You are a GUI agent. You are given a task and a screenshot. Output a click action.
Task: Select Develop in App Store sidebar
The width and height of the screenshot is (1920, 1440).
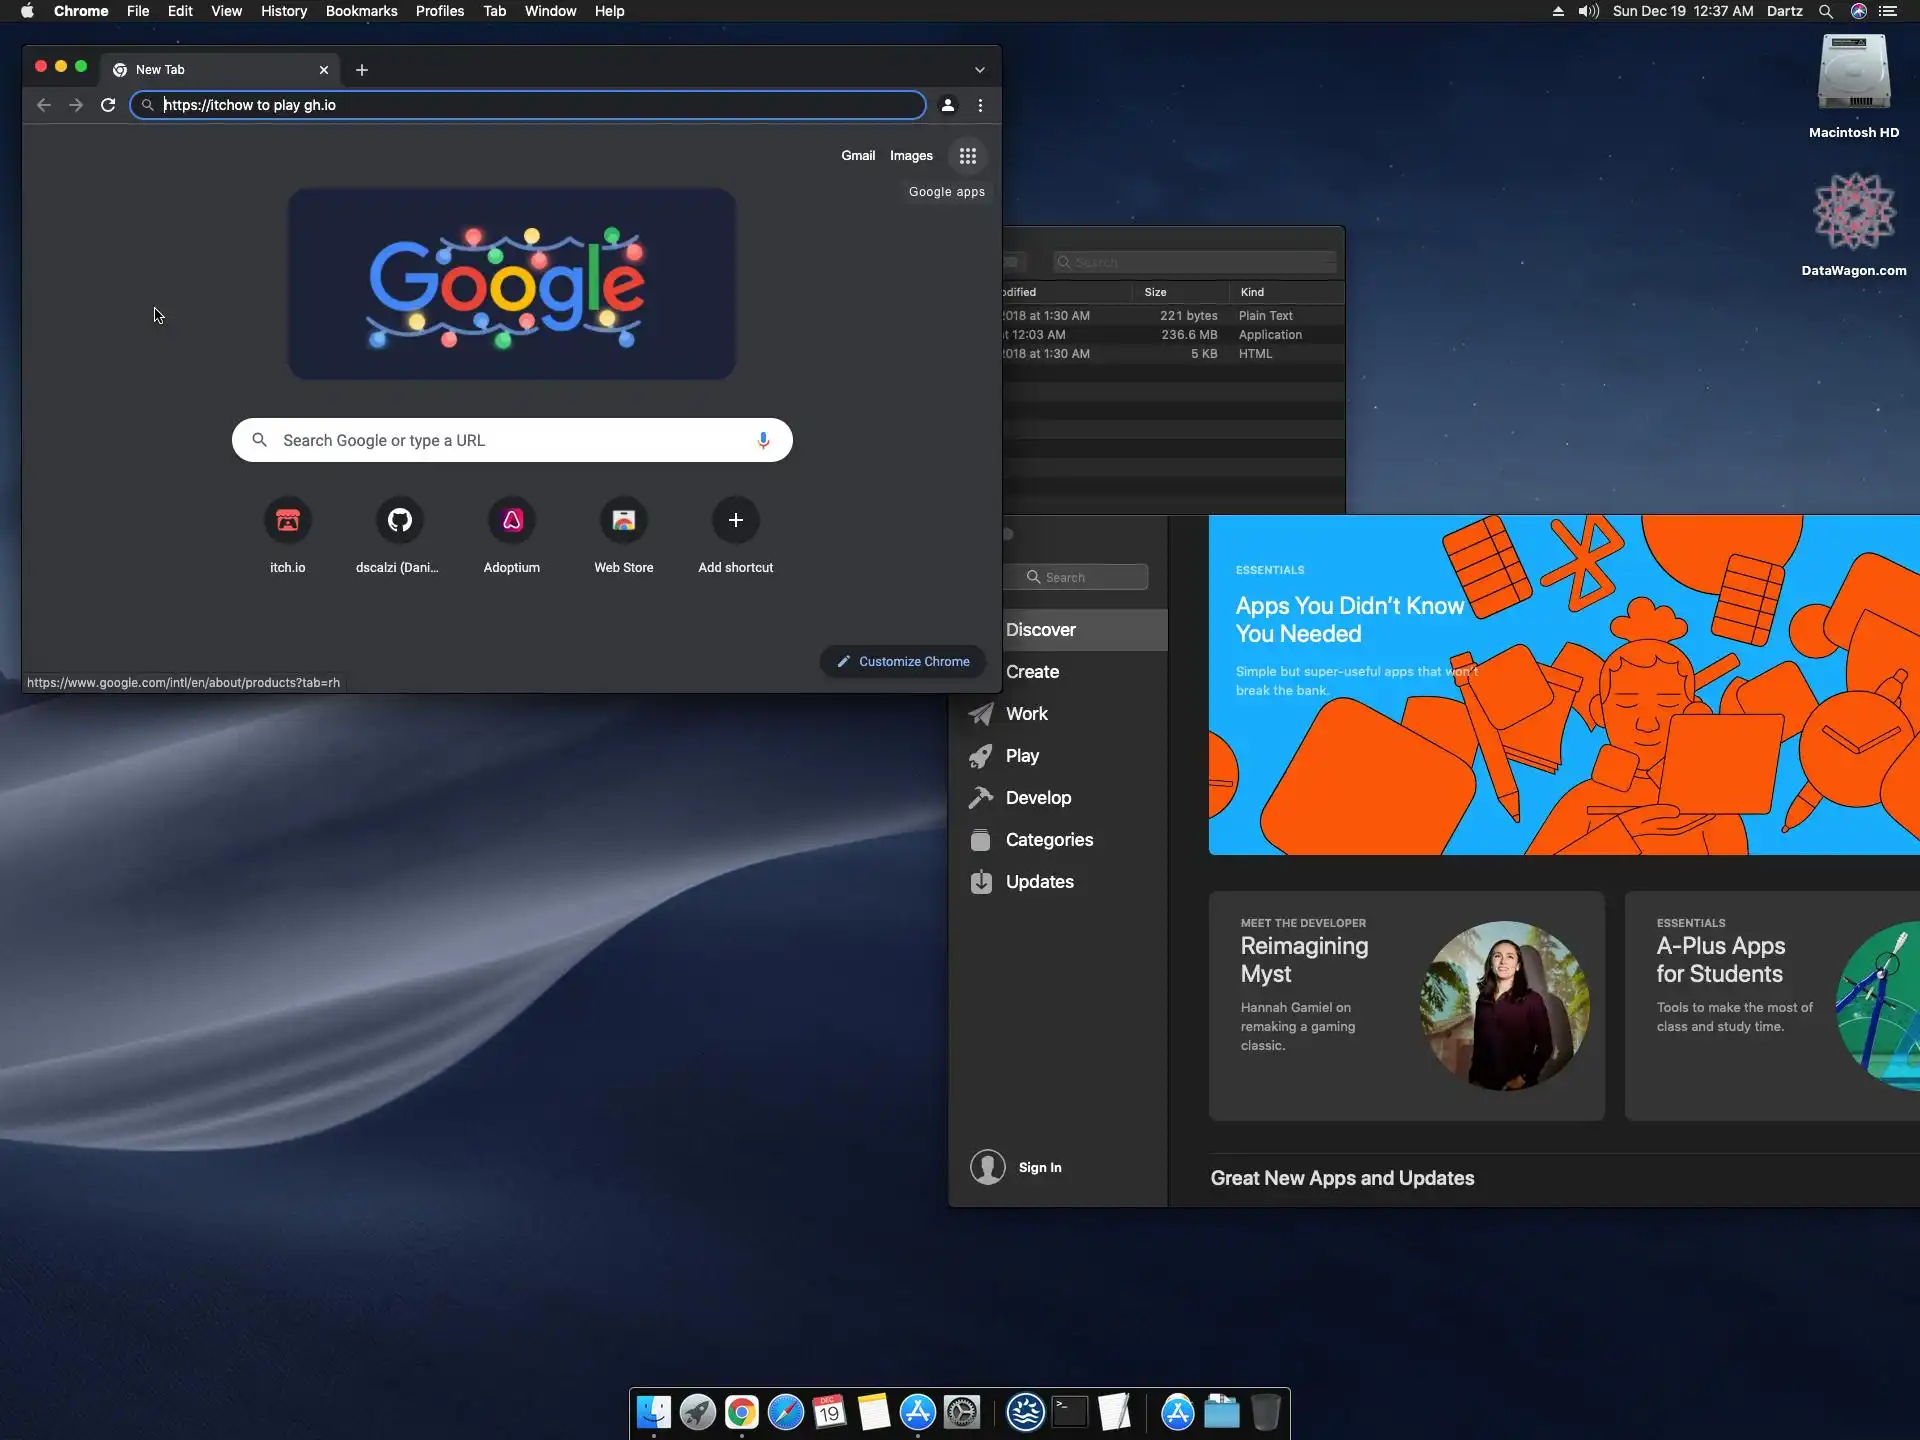click(x=1037, y=798)
